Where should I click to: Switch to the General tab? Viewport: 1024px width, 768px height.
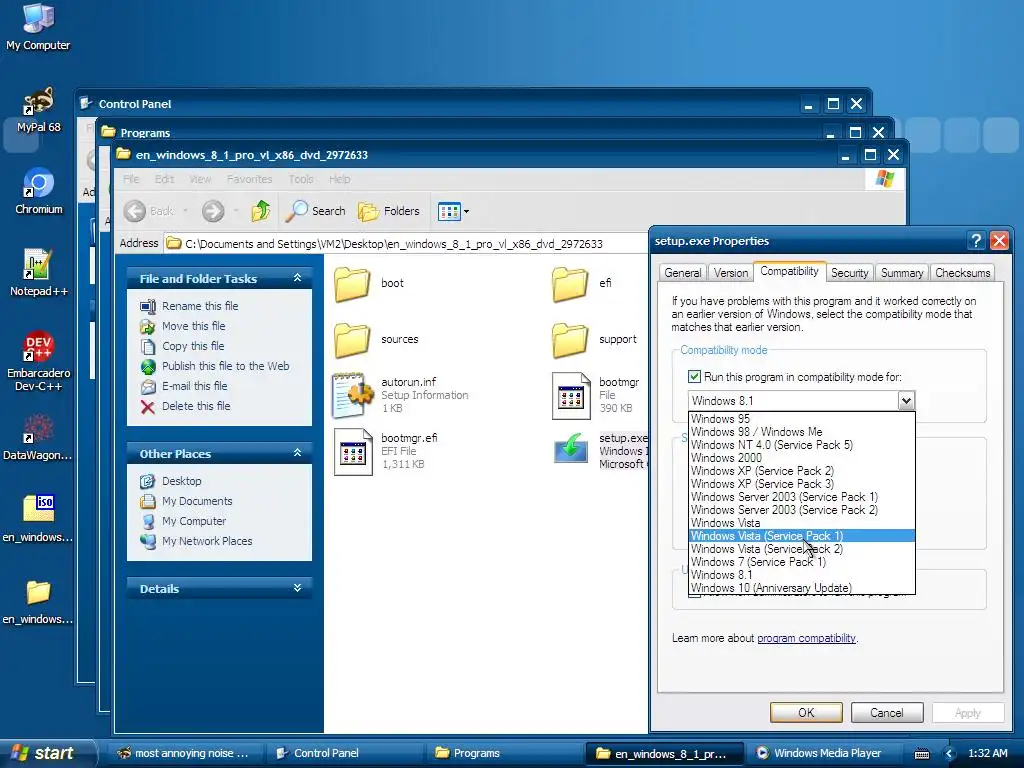pyautogui.click(x=682, y=273)
